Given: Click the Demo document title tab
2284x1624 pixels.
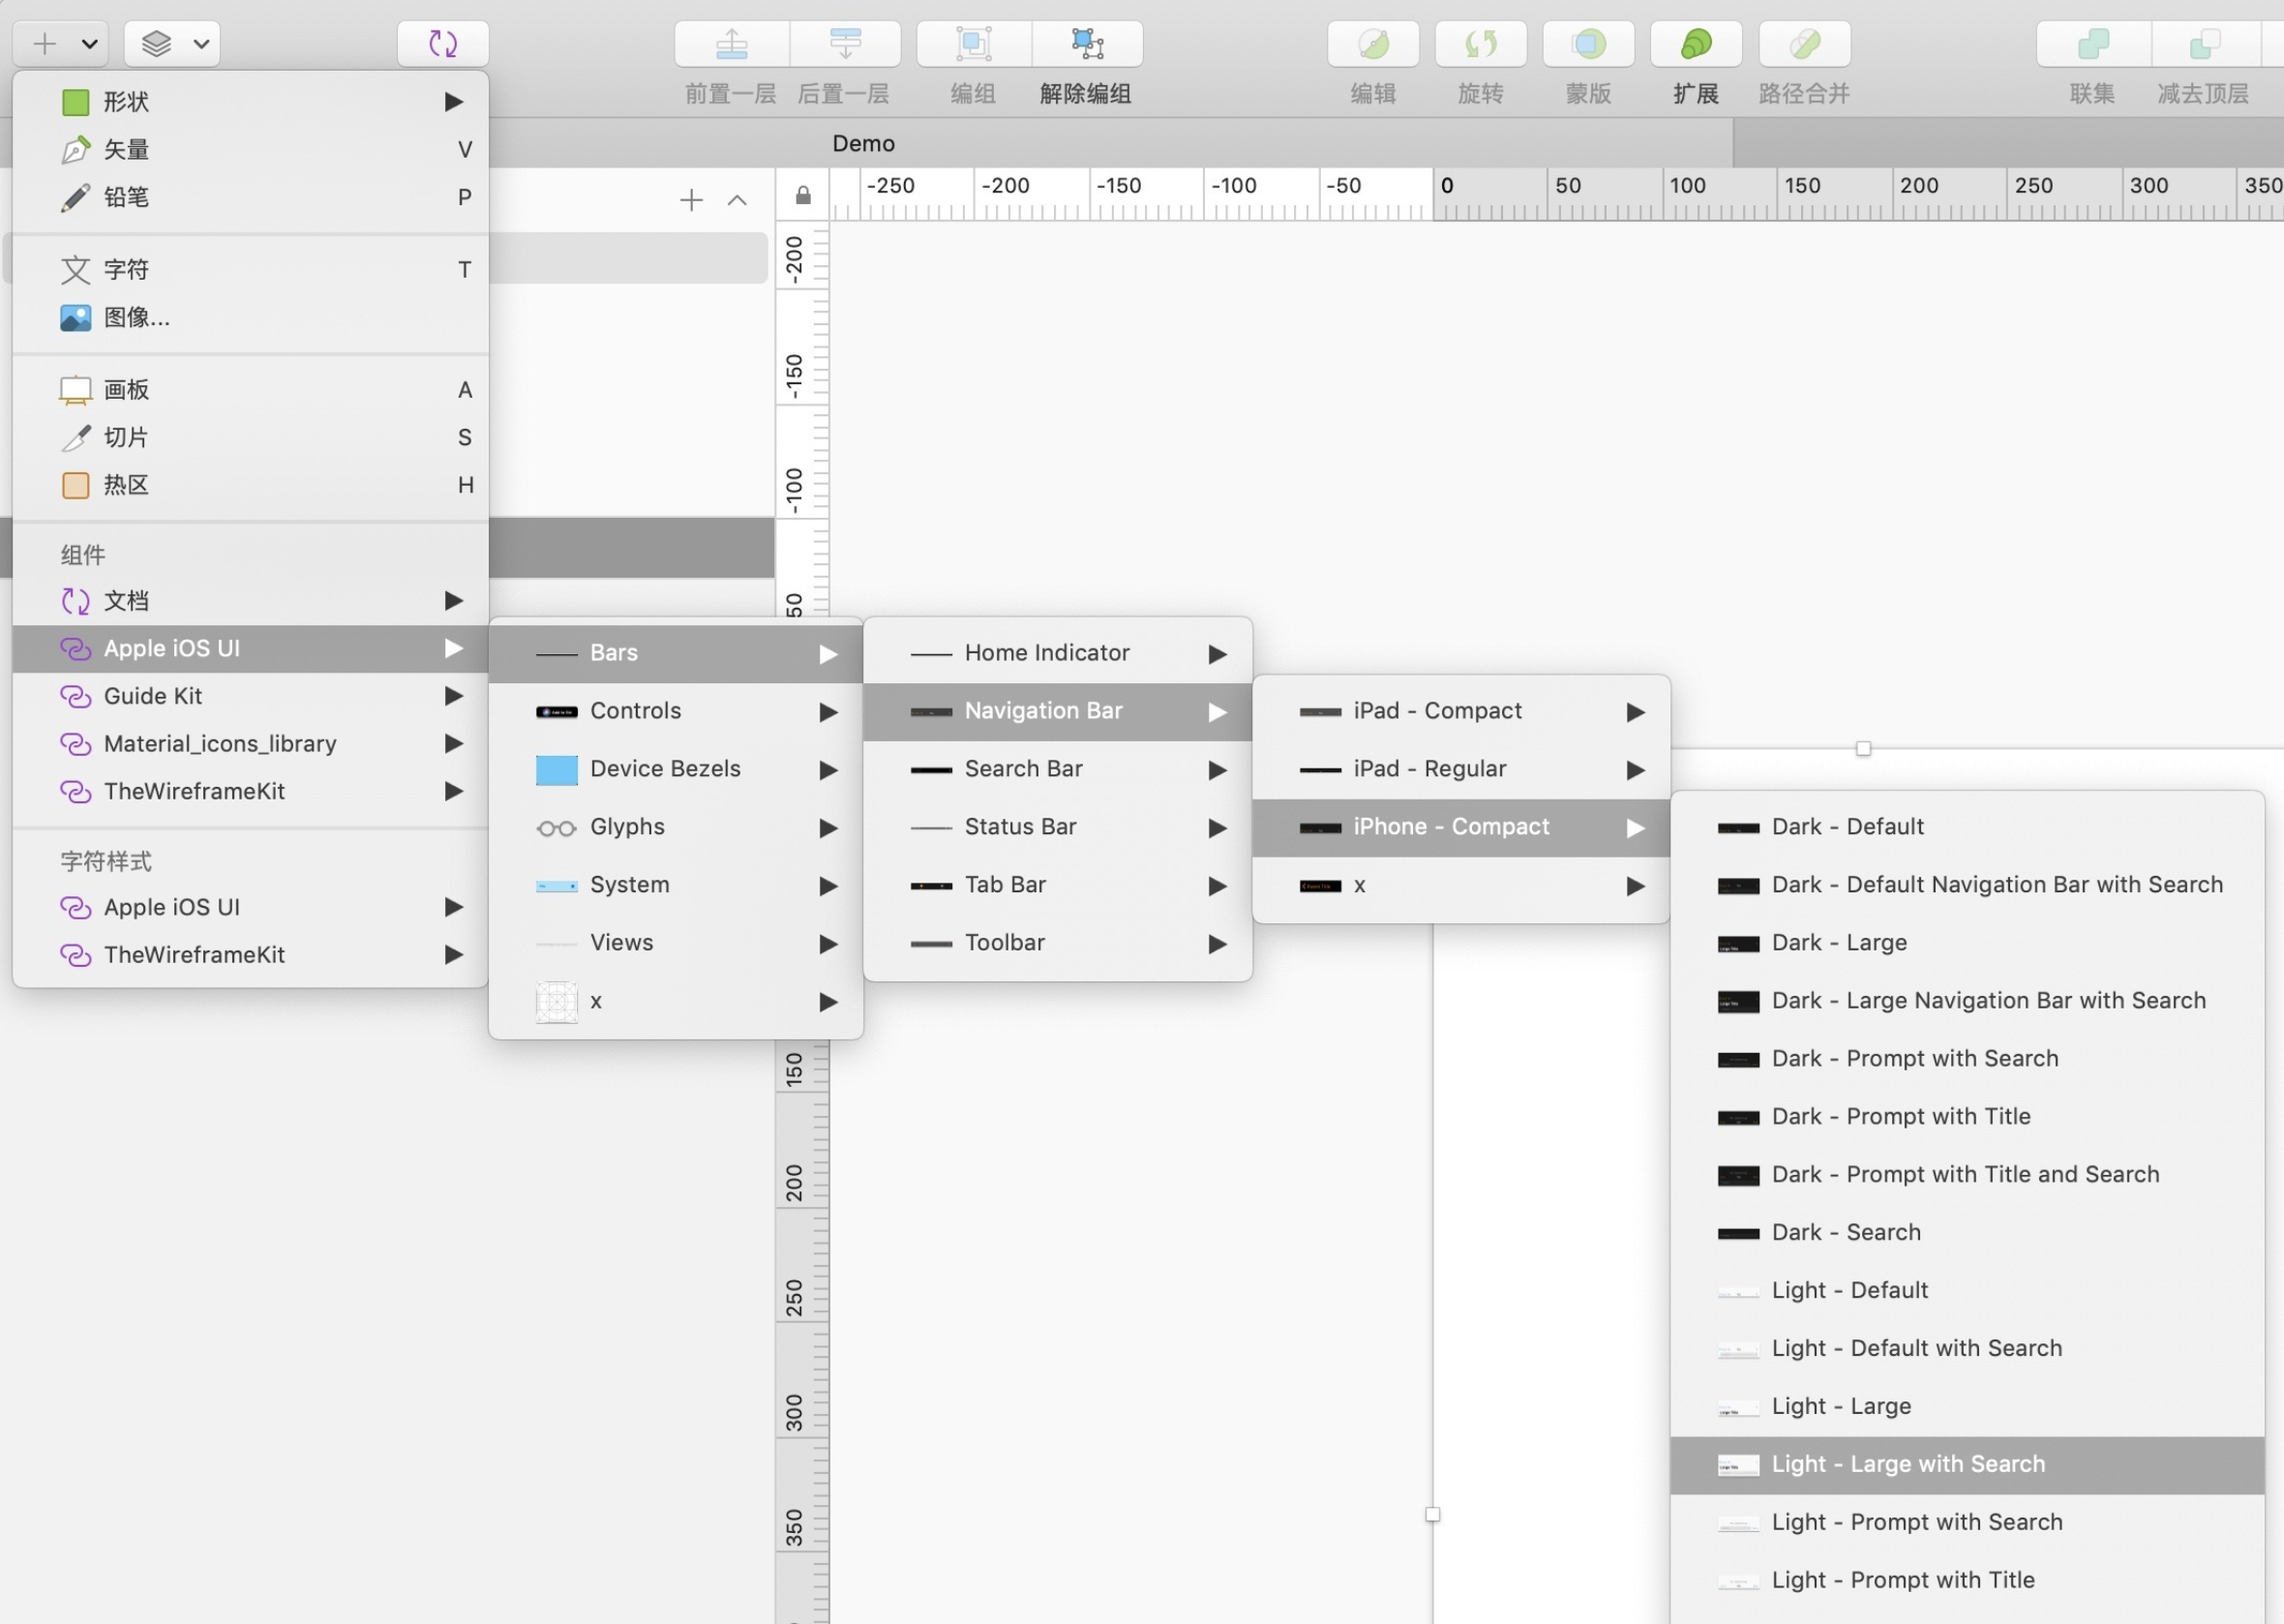Looking at the screenshot, I should (x=863, y=144).
